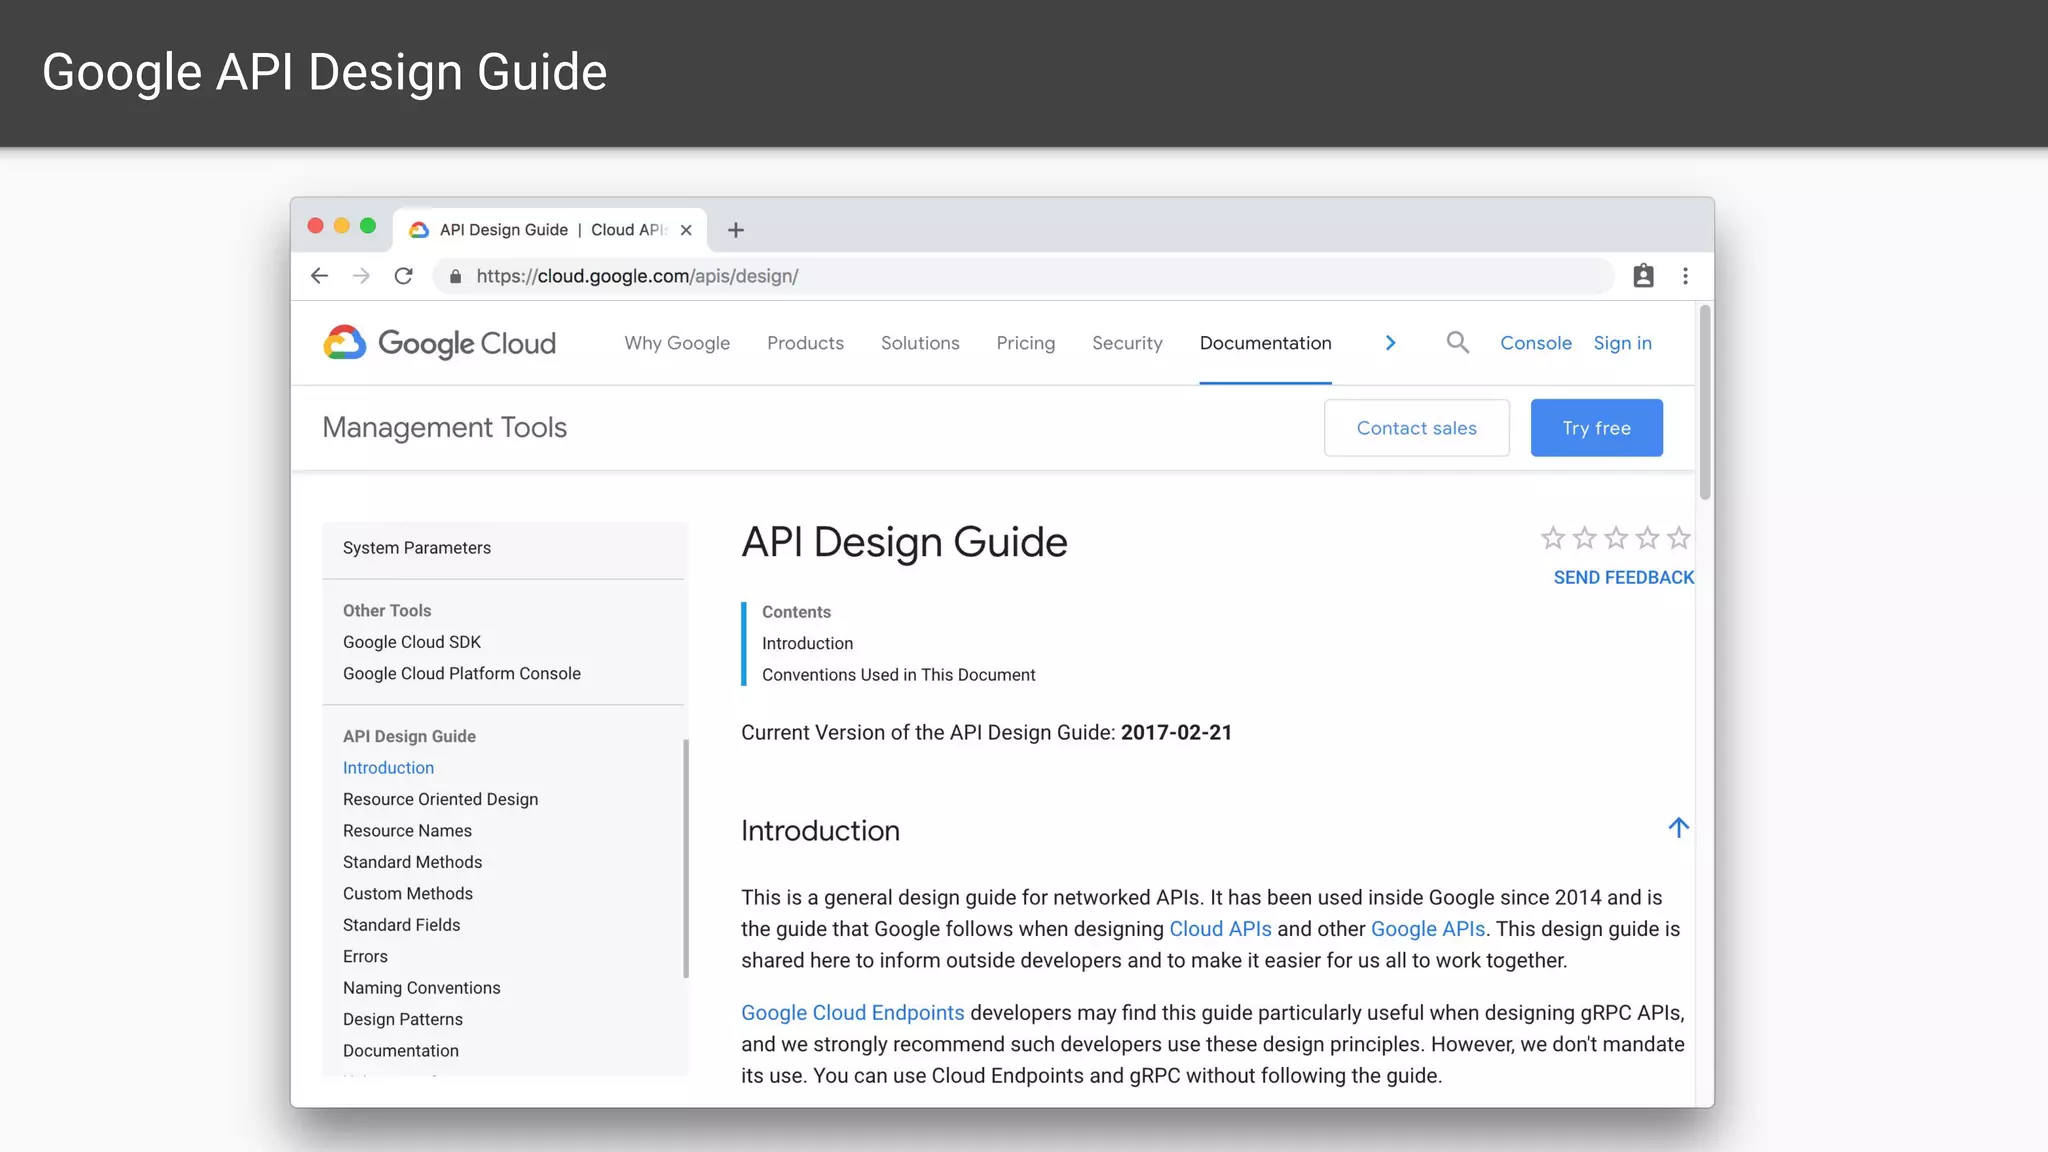Click the Management Tools heading link

(444, 428)
